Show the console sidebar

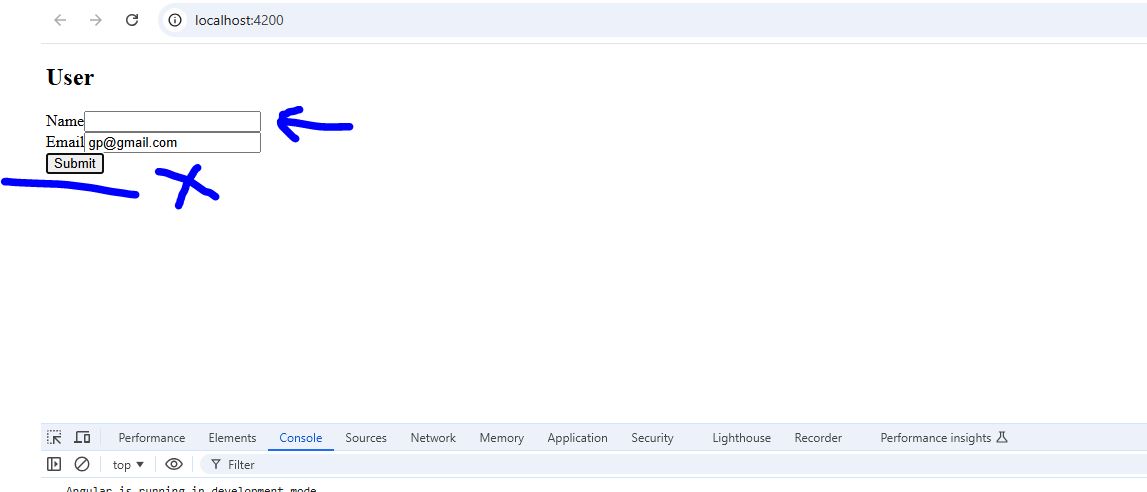pos(54,464)
